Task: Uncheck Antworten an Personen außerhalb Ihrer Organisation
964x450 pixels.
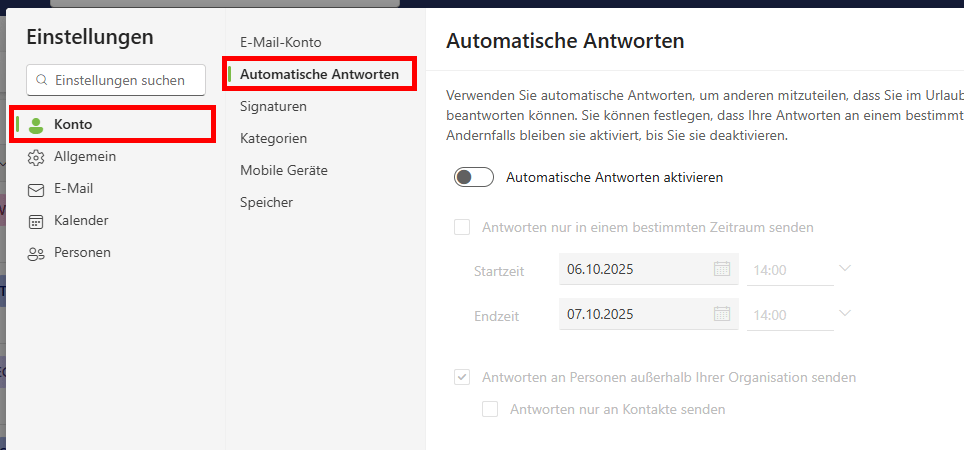Action: 462,378
